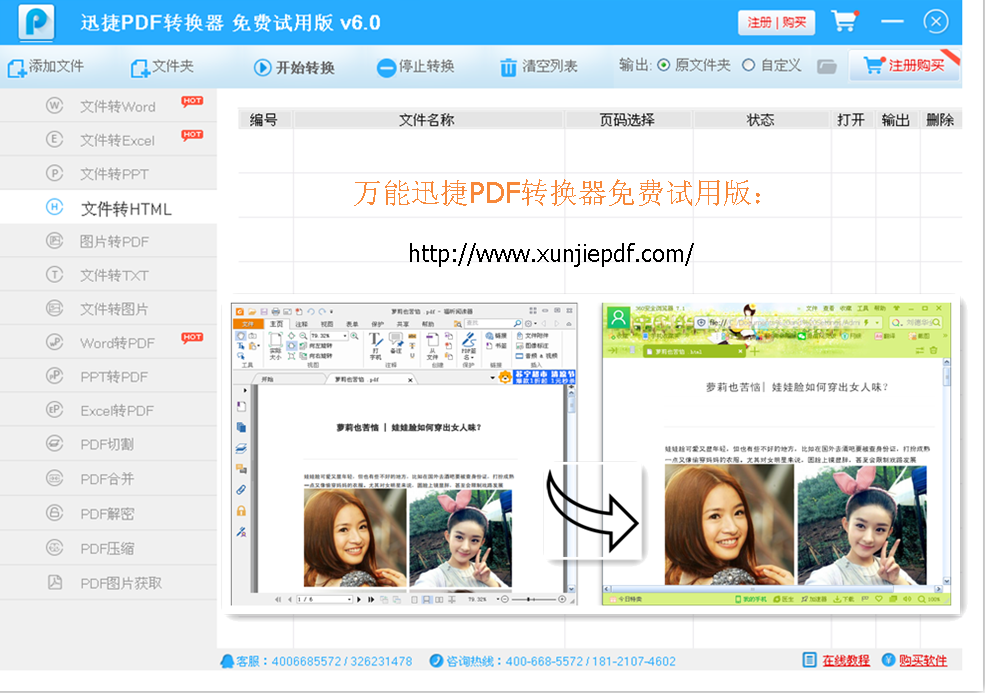The image size is (985, 693).
Task: Open PDF合并 merge function
Action: click(109, 478)
